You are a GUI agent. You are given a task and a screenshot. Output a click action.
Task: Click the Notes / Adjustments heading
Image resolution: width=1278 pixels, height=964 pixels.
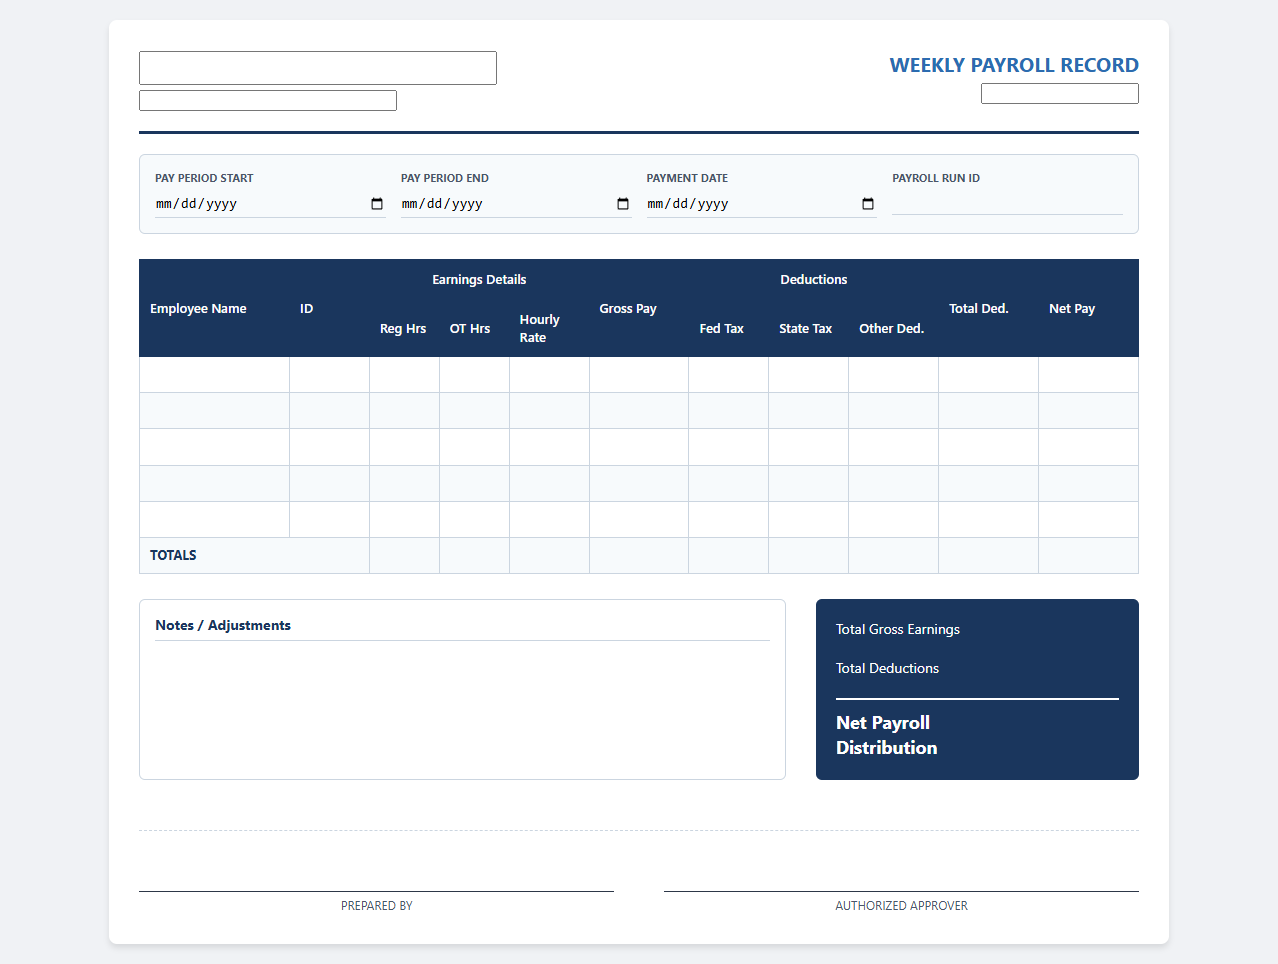click(223, 626)
